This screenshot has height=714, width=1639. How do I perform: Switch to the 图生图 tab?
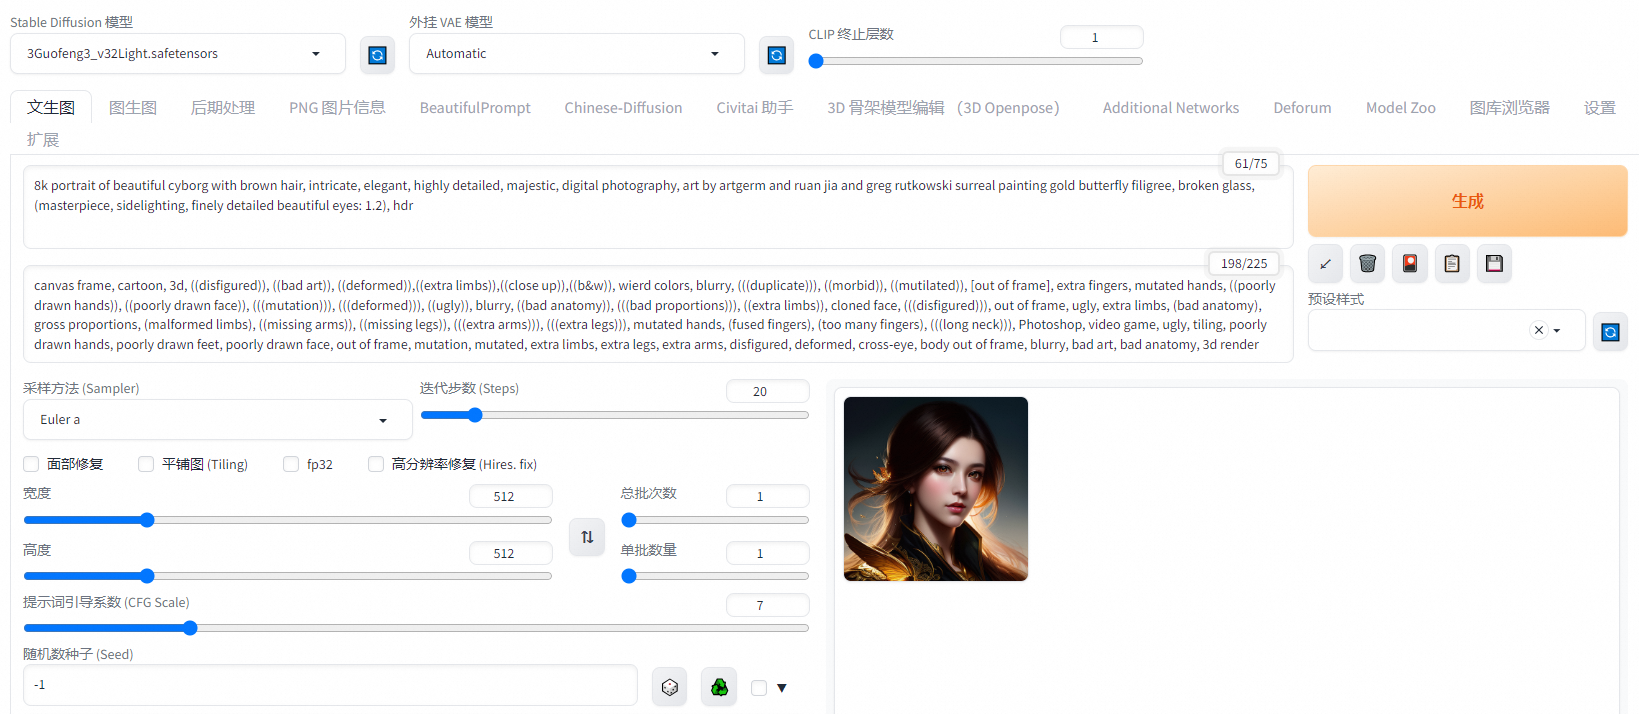(x=133, y=108)
